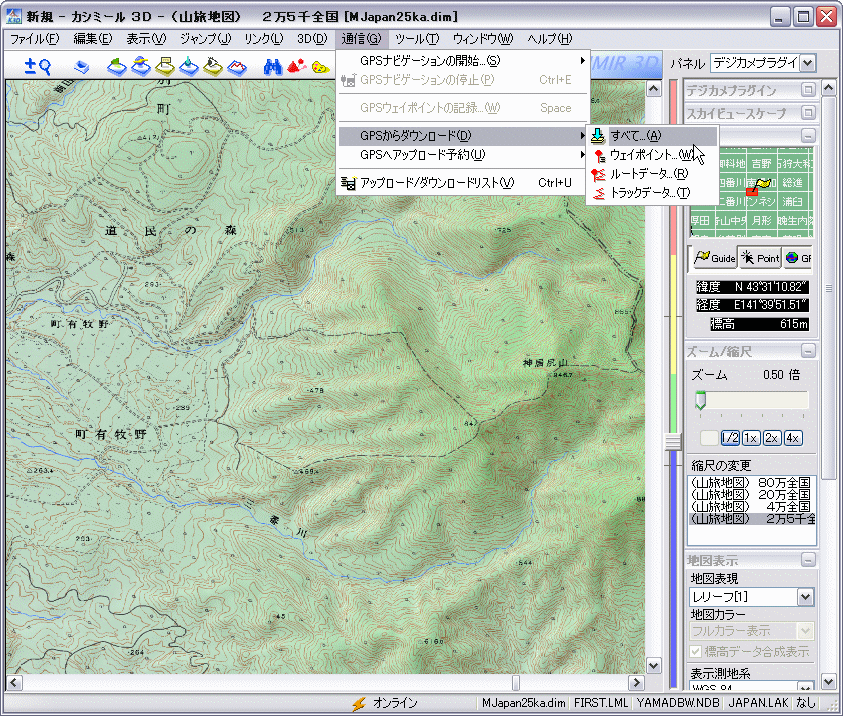Open the パネル combo box dropdown
The height and width of the screenshot is (716, 843).
[807, 63]
